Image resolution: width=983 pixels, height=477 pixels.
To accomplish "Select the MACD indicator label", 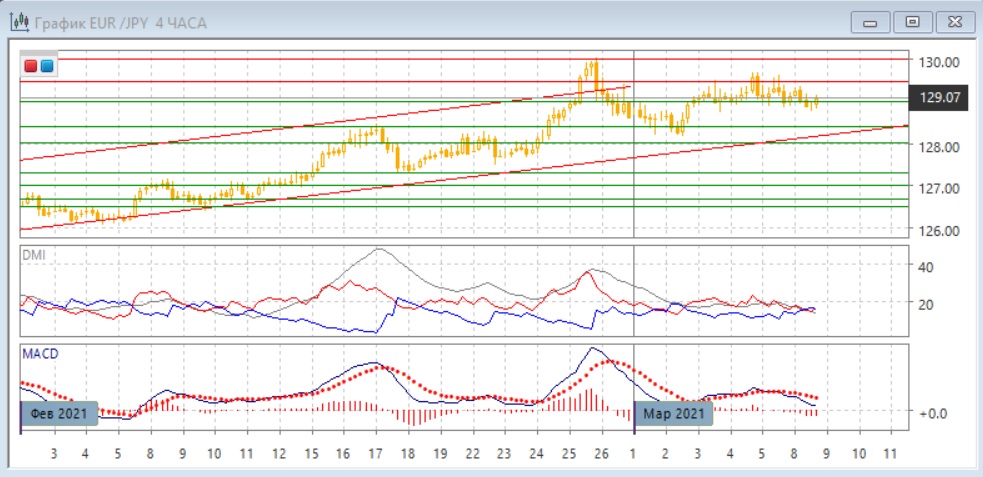I will [x=40, y=353].
